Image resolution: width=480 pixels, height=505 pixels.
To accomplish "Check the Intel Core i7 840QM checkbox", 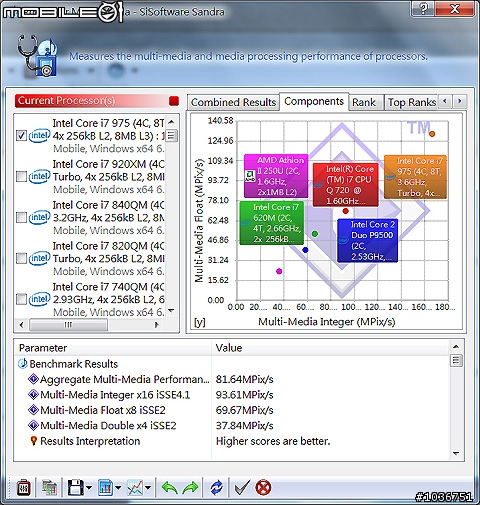I will 21,217.
